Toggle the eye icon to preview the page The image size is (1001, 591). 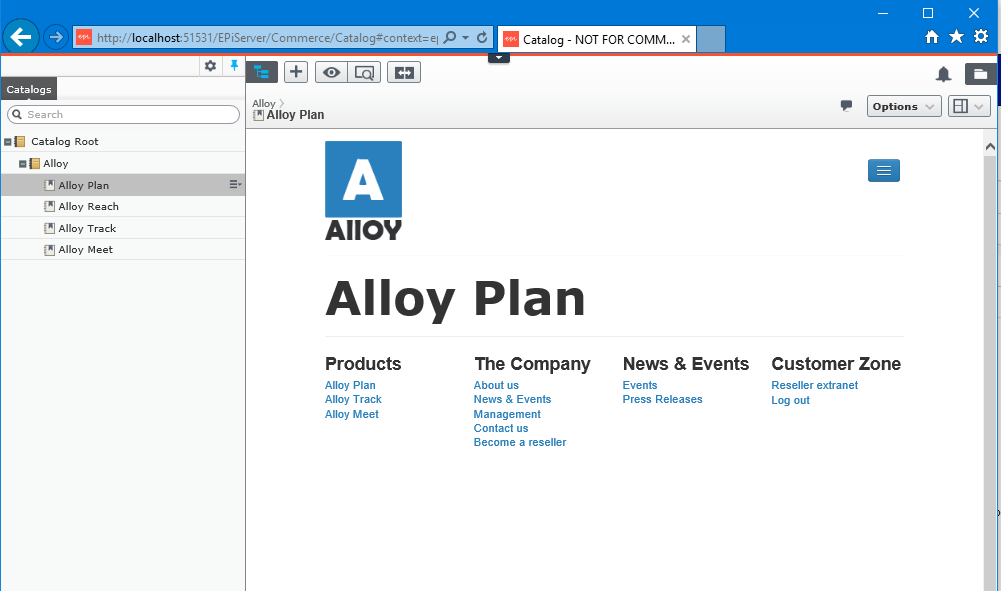click(330, 71)
